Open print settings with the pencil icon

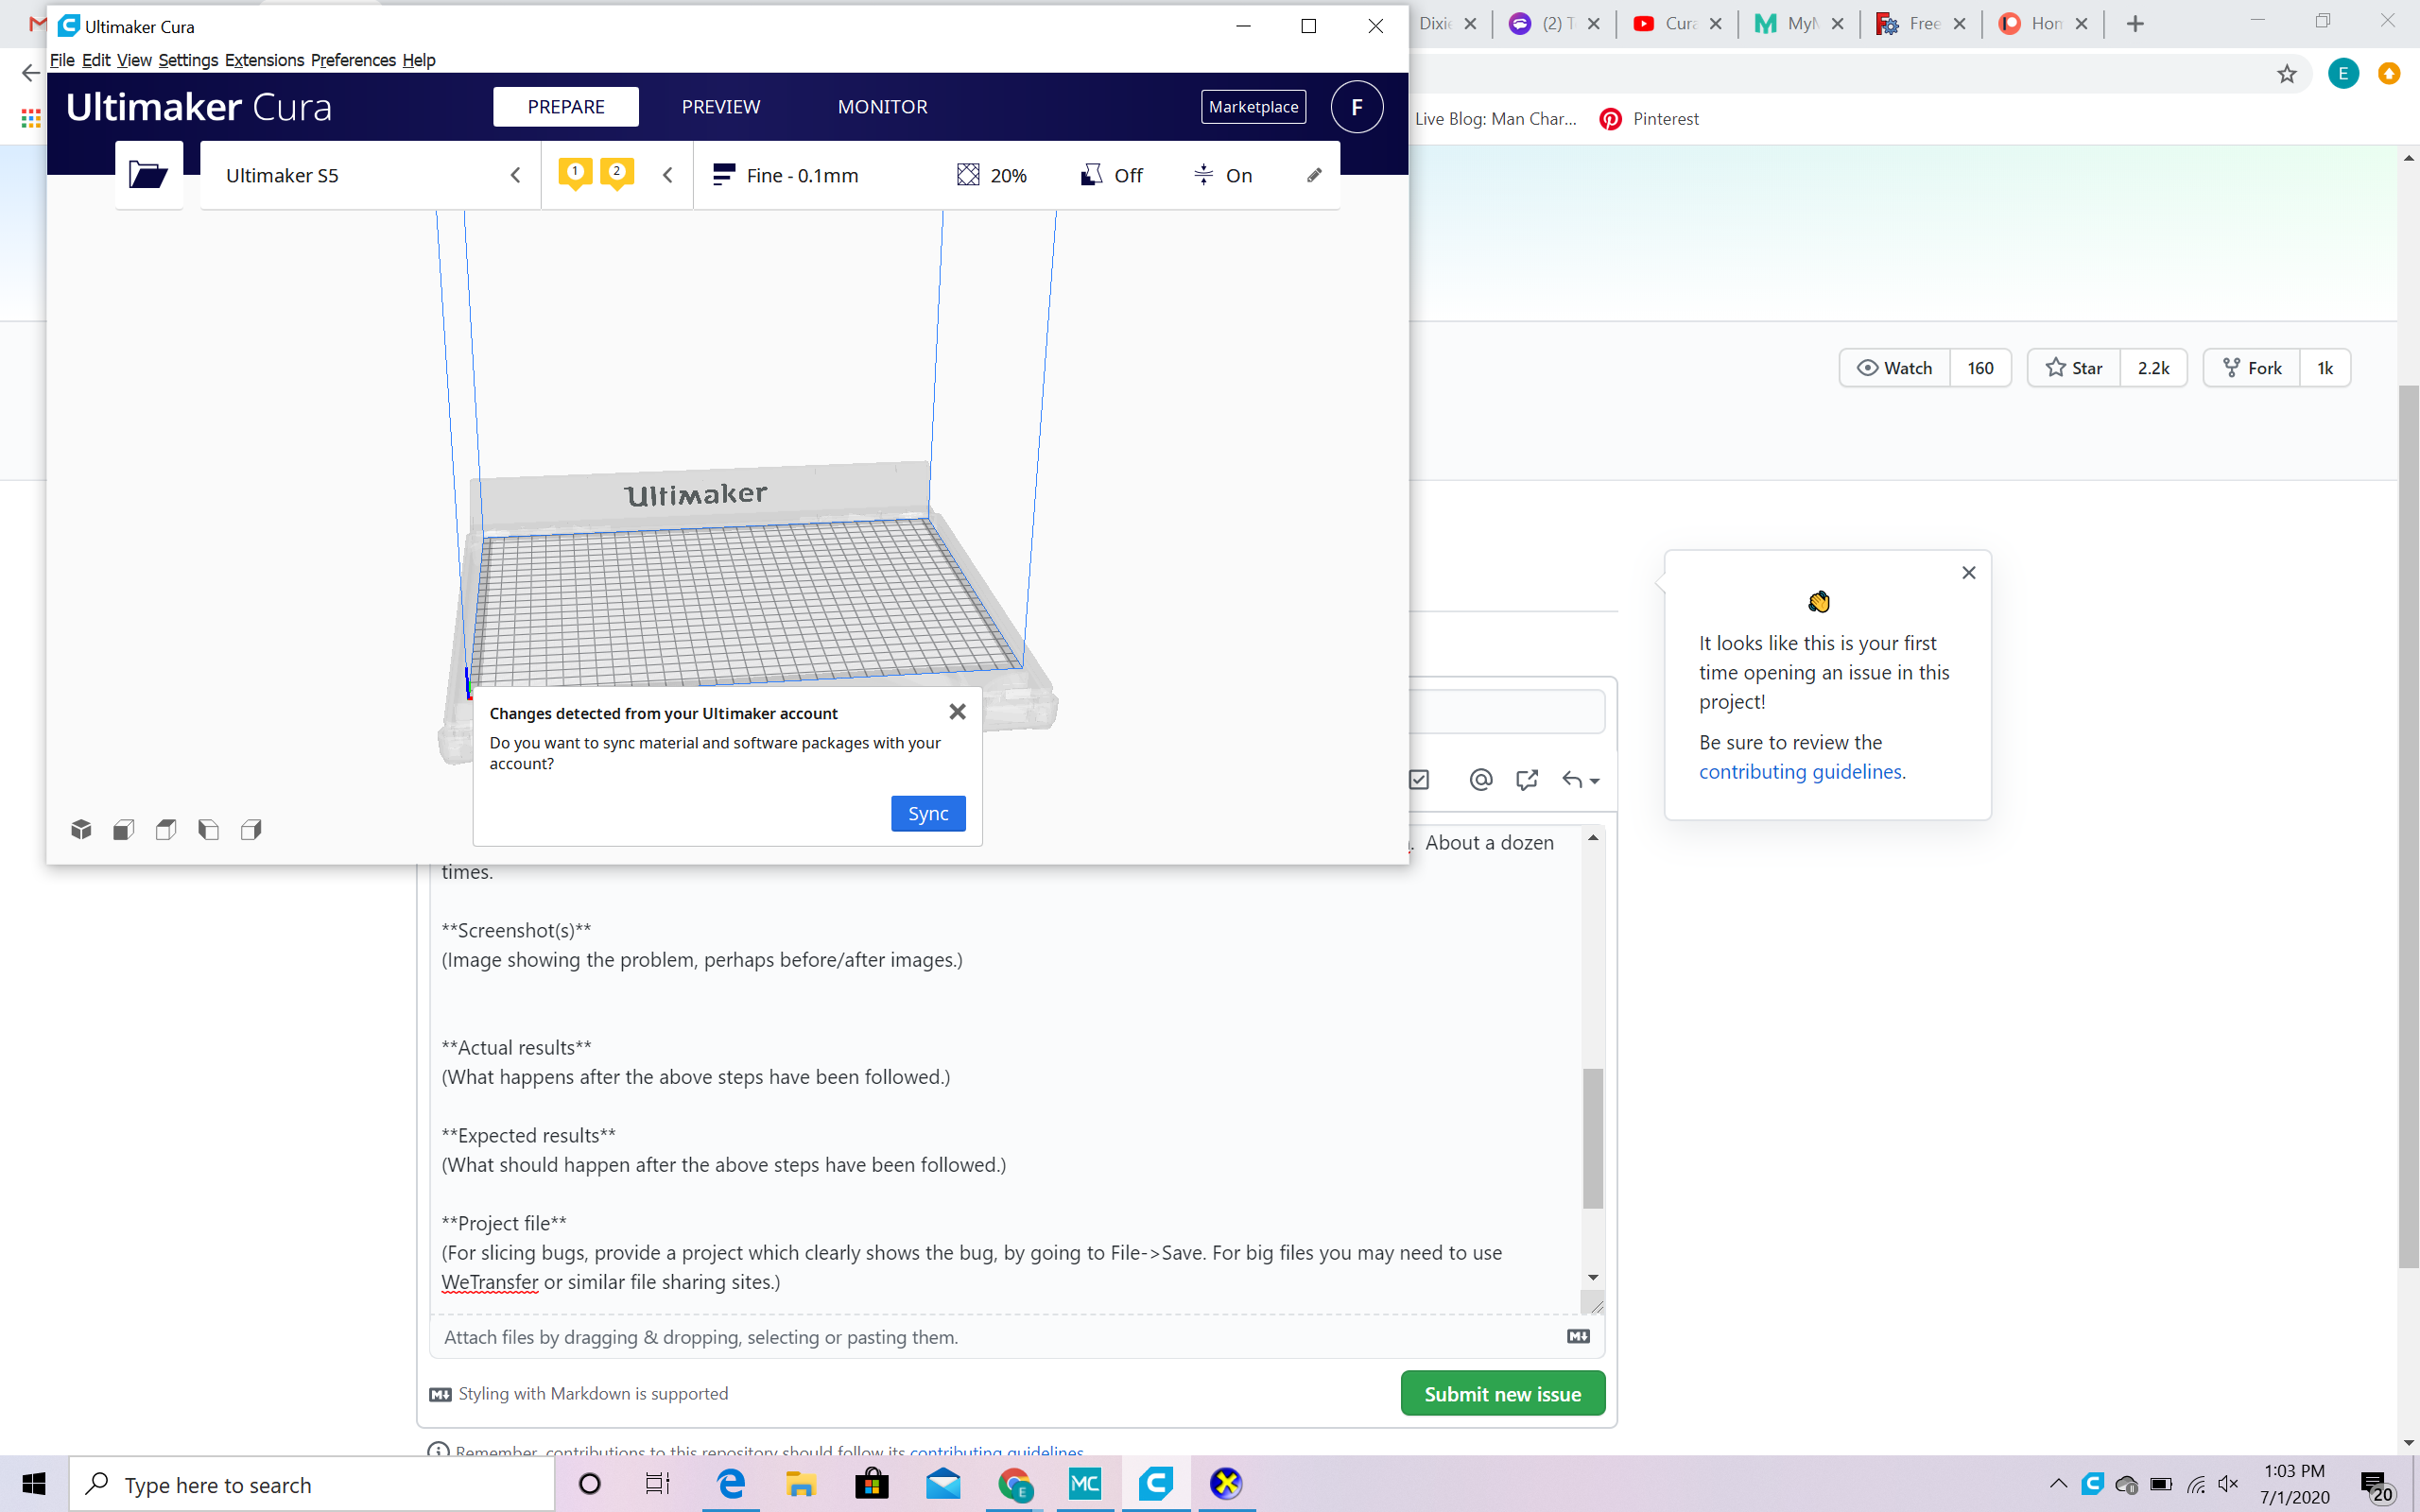tap(1313, 175)
